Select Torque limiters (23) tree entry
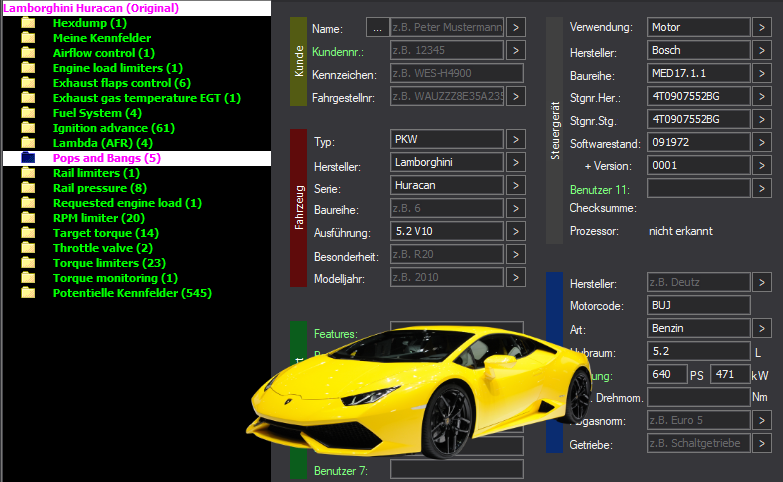The height and width of the screenshot is (482, 783). click(x=109, y=263)
